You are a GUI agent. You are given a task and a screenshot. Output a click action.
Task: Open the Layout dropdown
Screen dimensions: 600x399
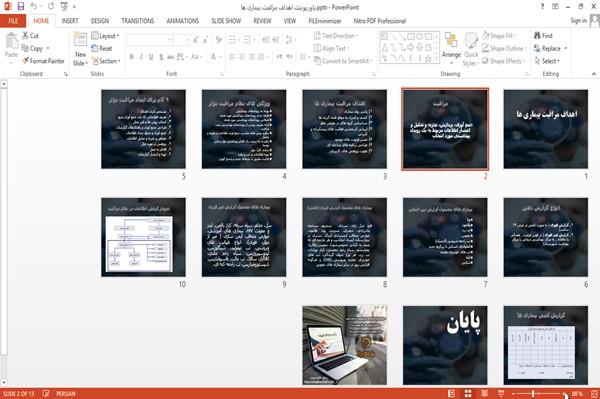coord(106,36)
